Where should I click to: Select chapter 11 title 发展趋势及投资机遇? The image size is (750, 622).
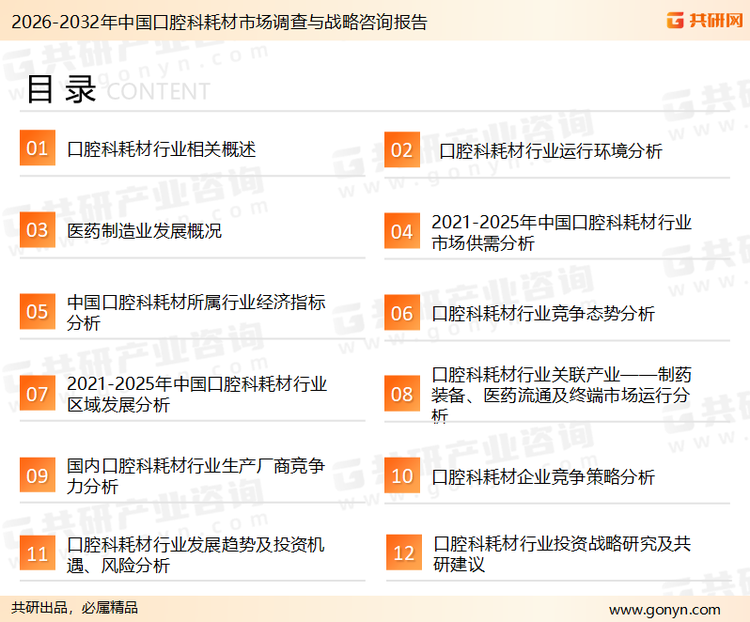point(196,555)
